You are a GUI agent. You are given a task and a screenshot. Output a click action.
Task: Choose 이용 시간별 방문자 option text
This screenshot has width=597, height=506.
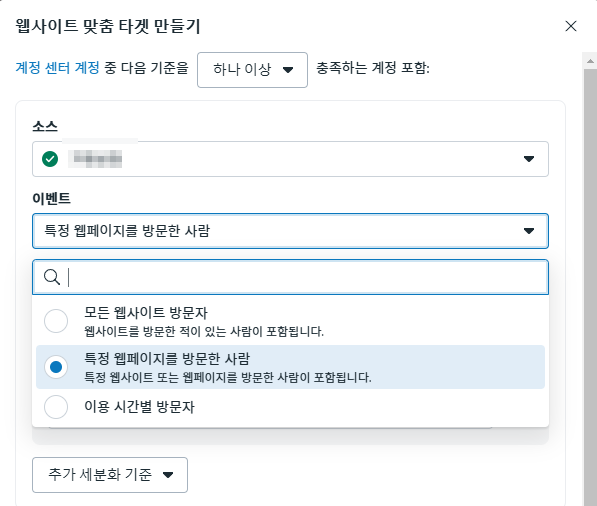point(139,407)
